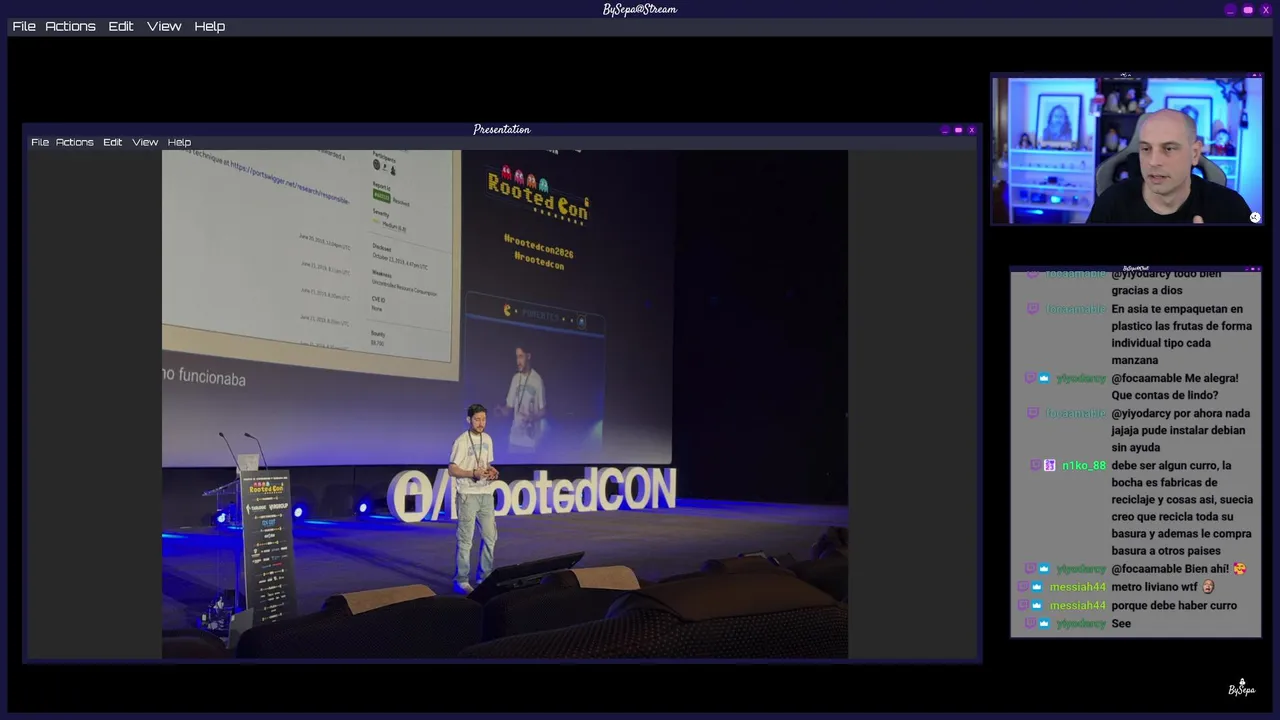Click the crown badge on the 'metro liviano wtf' message
Screen dimensions: 1280x720
pyautogui.click(x=1037, y=587)
